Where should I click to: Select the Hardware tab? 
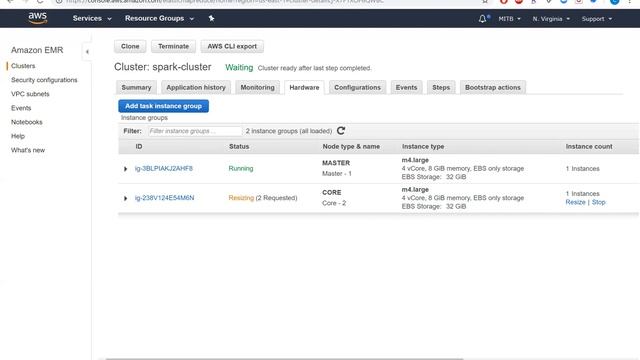coord(304,87)
